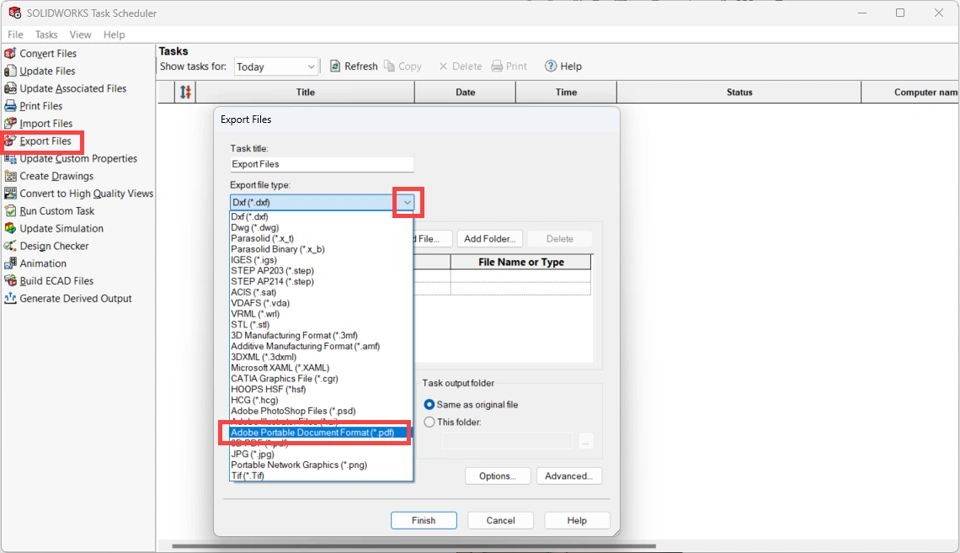Click the Export Files sidebar icon
960x553 pixels.
click(10, 141)
